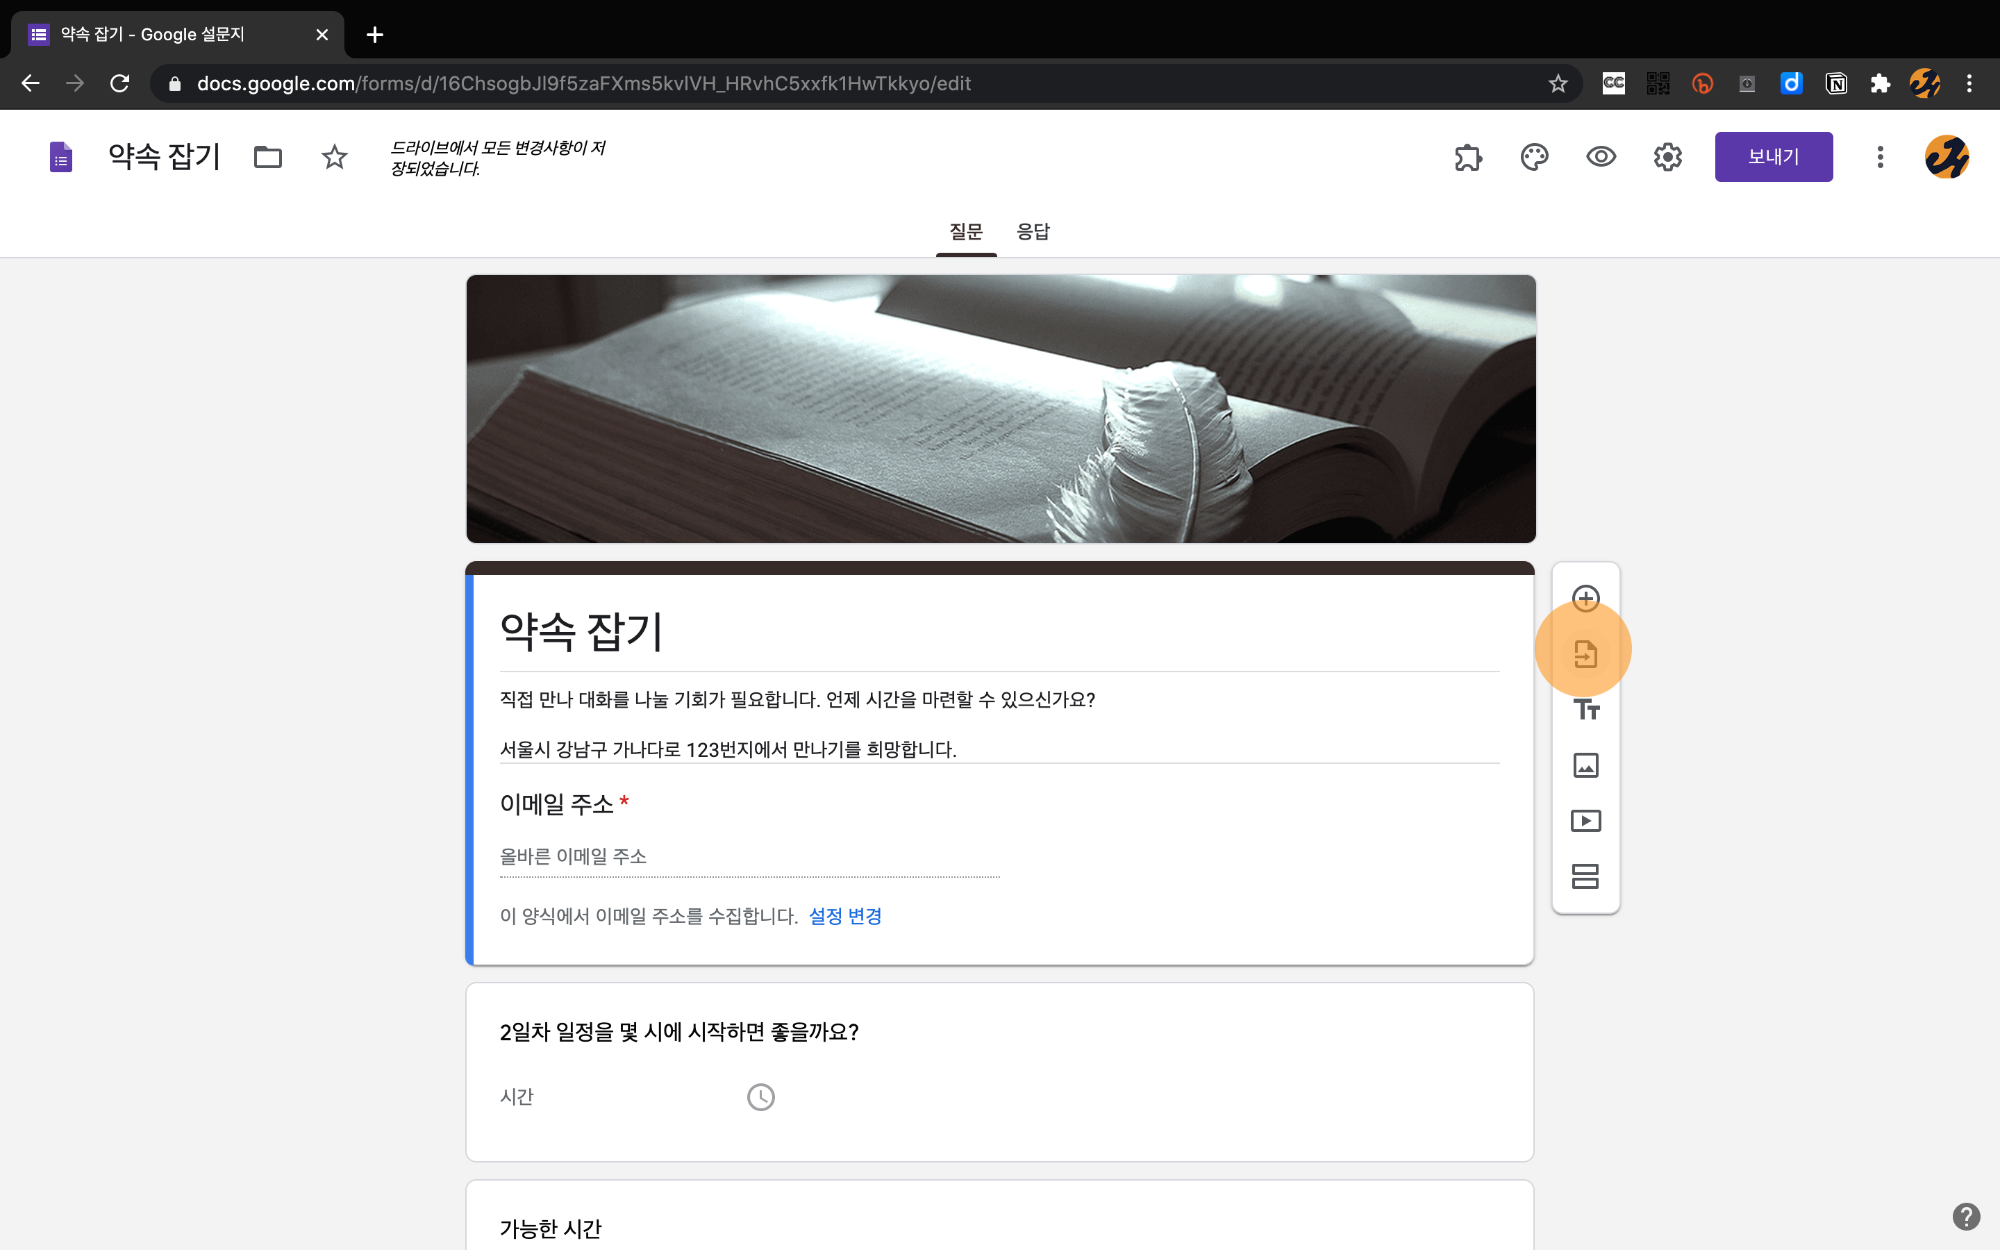Open Chrome's three-dot browser menu
This screenshot has height=1250, width=2000.
pos(1969,84)
